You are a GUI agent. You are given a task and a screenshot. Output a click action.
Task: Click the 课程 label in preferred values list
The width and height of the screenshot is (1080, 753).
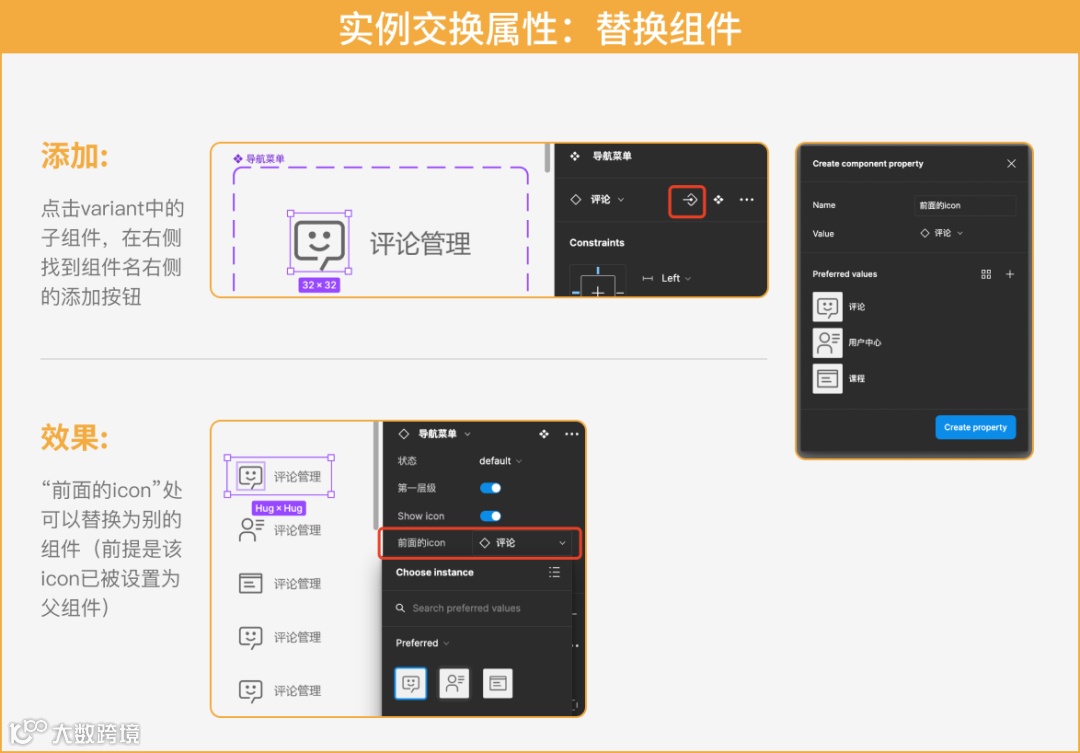[857, 378]
